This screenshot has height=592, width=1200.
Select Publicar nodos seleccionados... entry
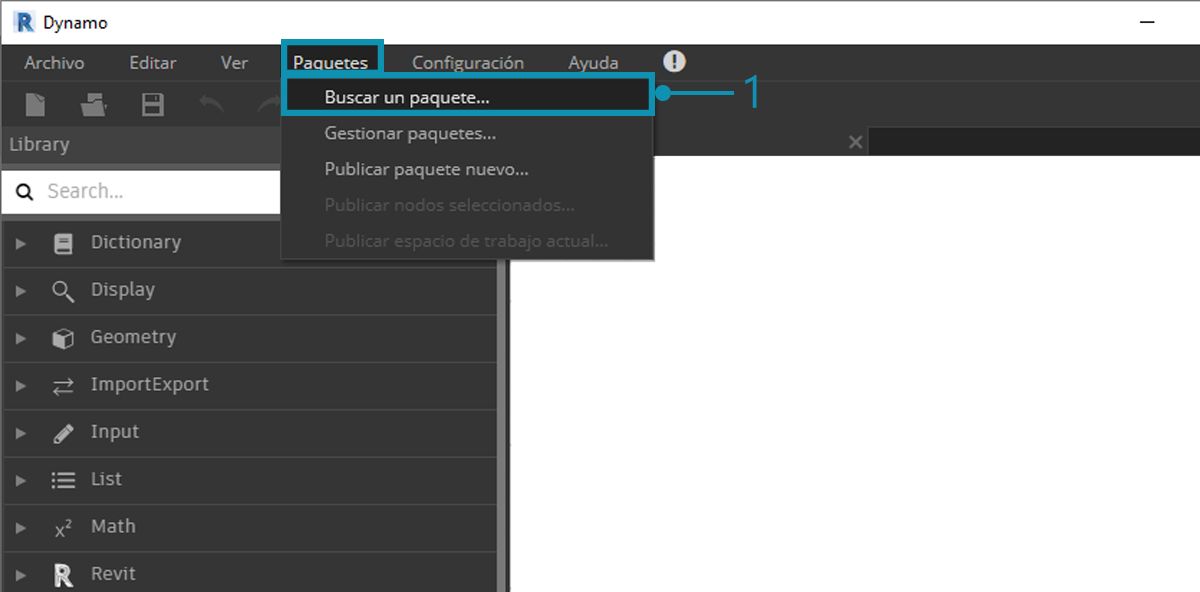coord(468,205)
